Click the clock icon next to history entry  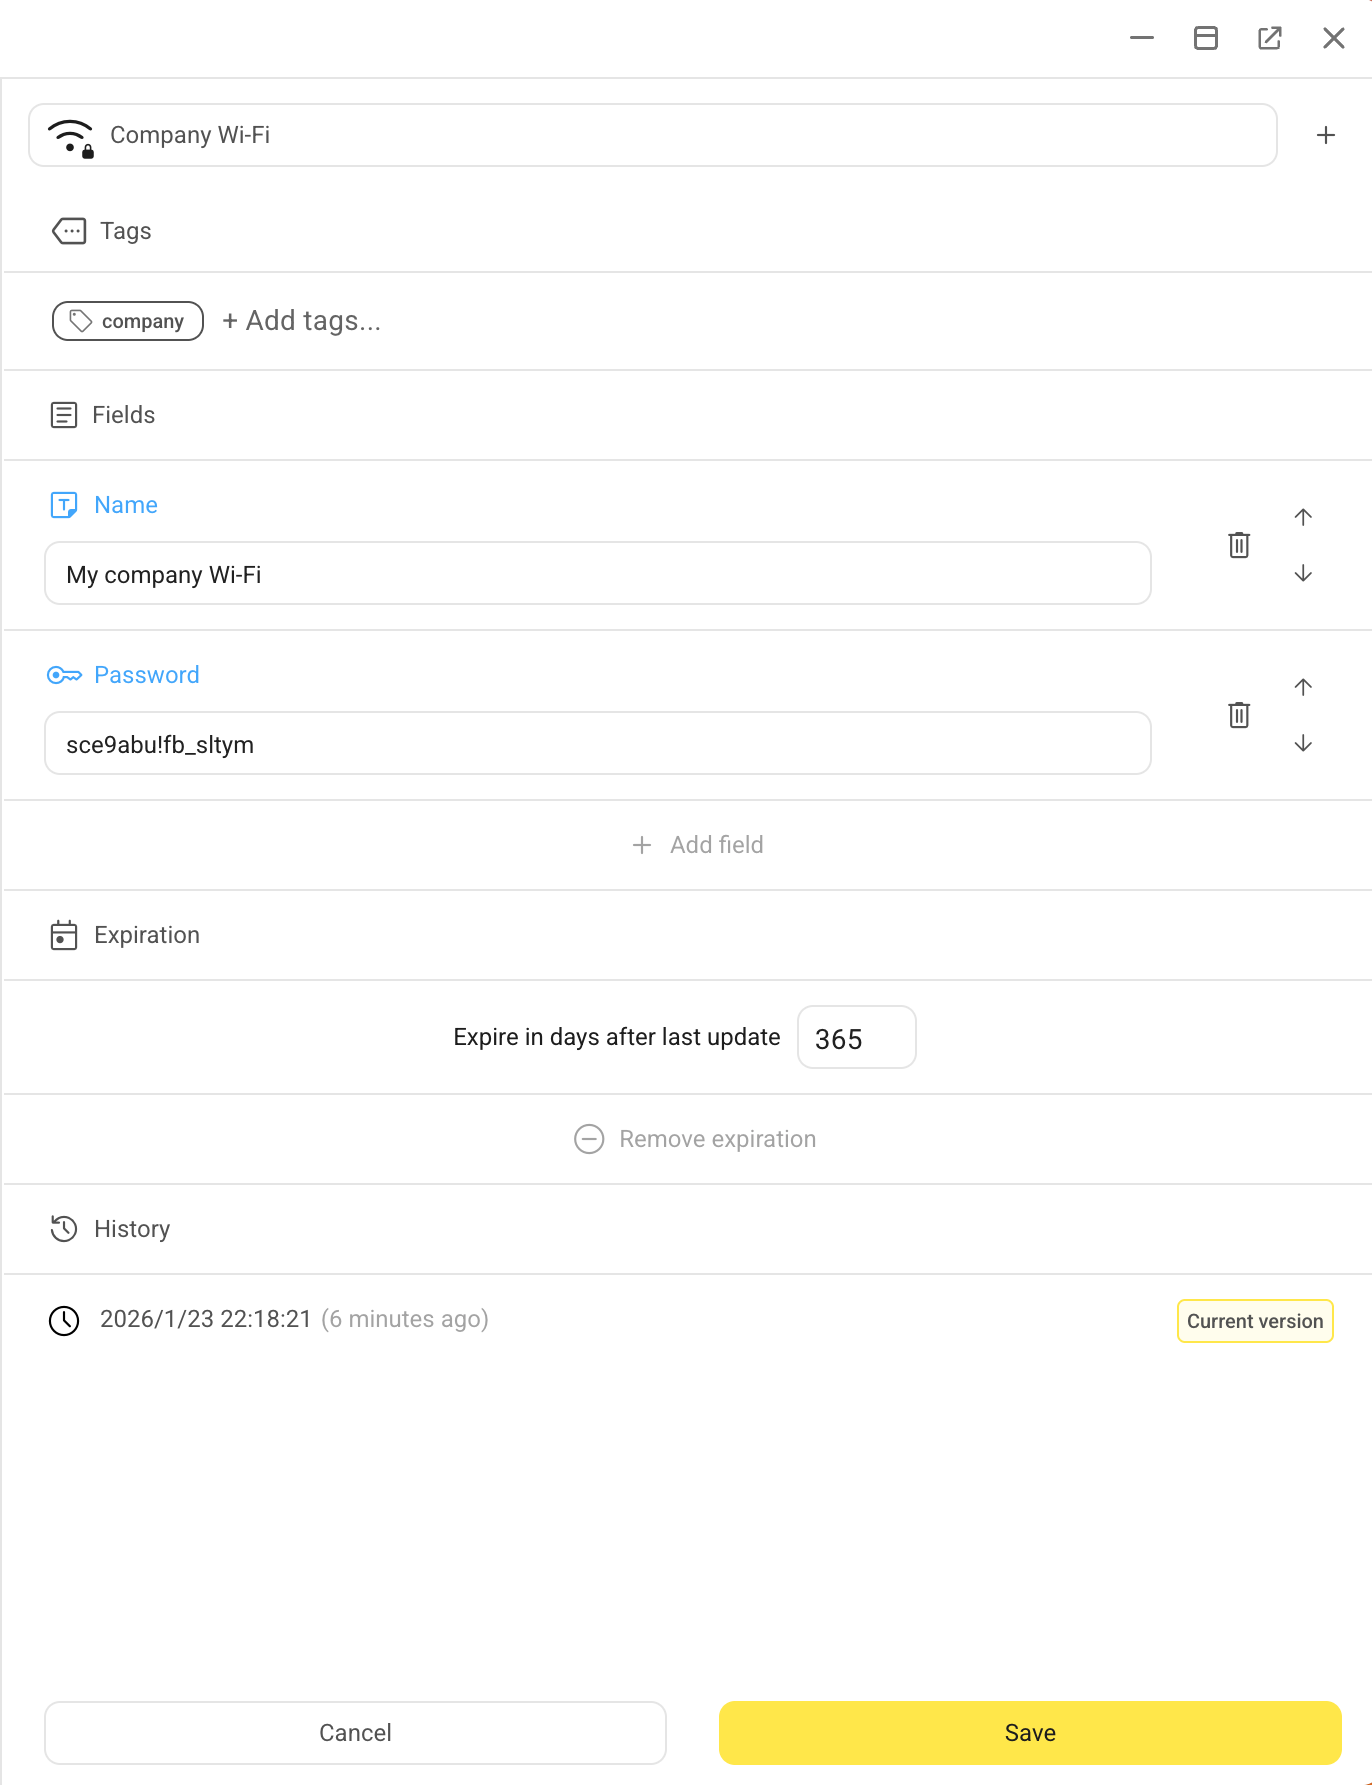tap(63, 1320)
